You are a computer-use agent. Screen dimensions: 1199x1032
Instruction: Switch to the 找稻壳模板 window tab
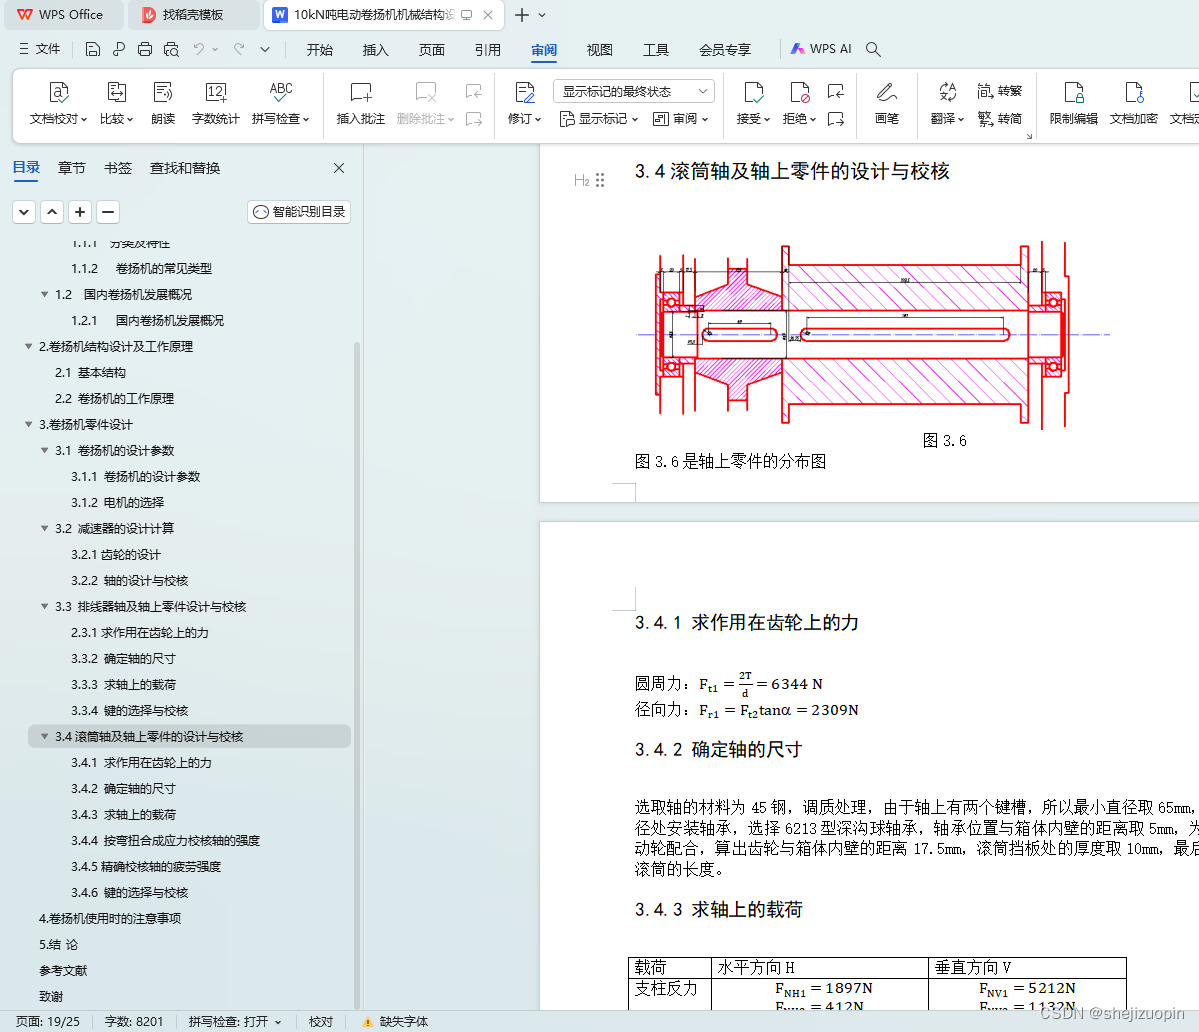(x=193, y=15)
